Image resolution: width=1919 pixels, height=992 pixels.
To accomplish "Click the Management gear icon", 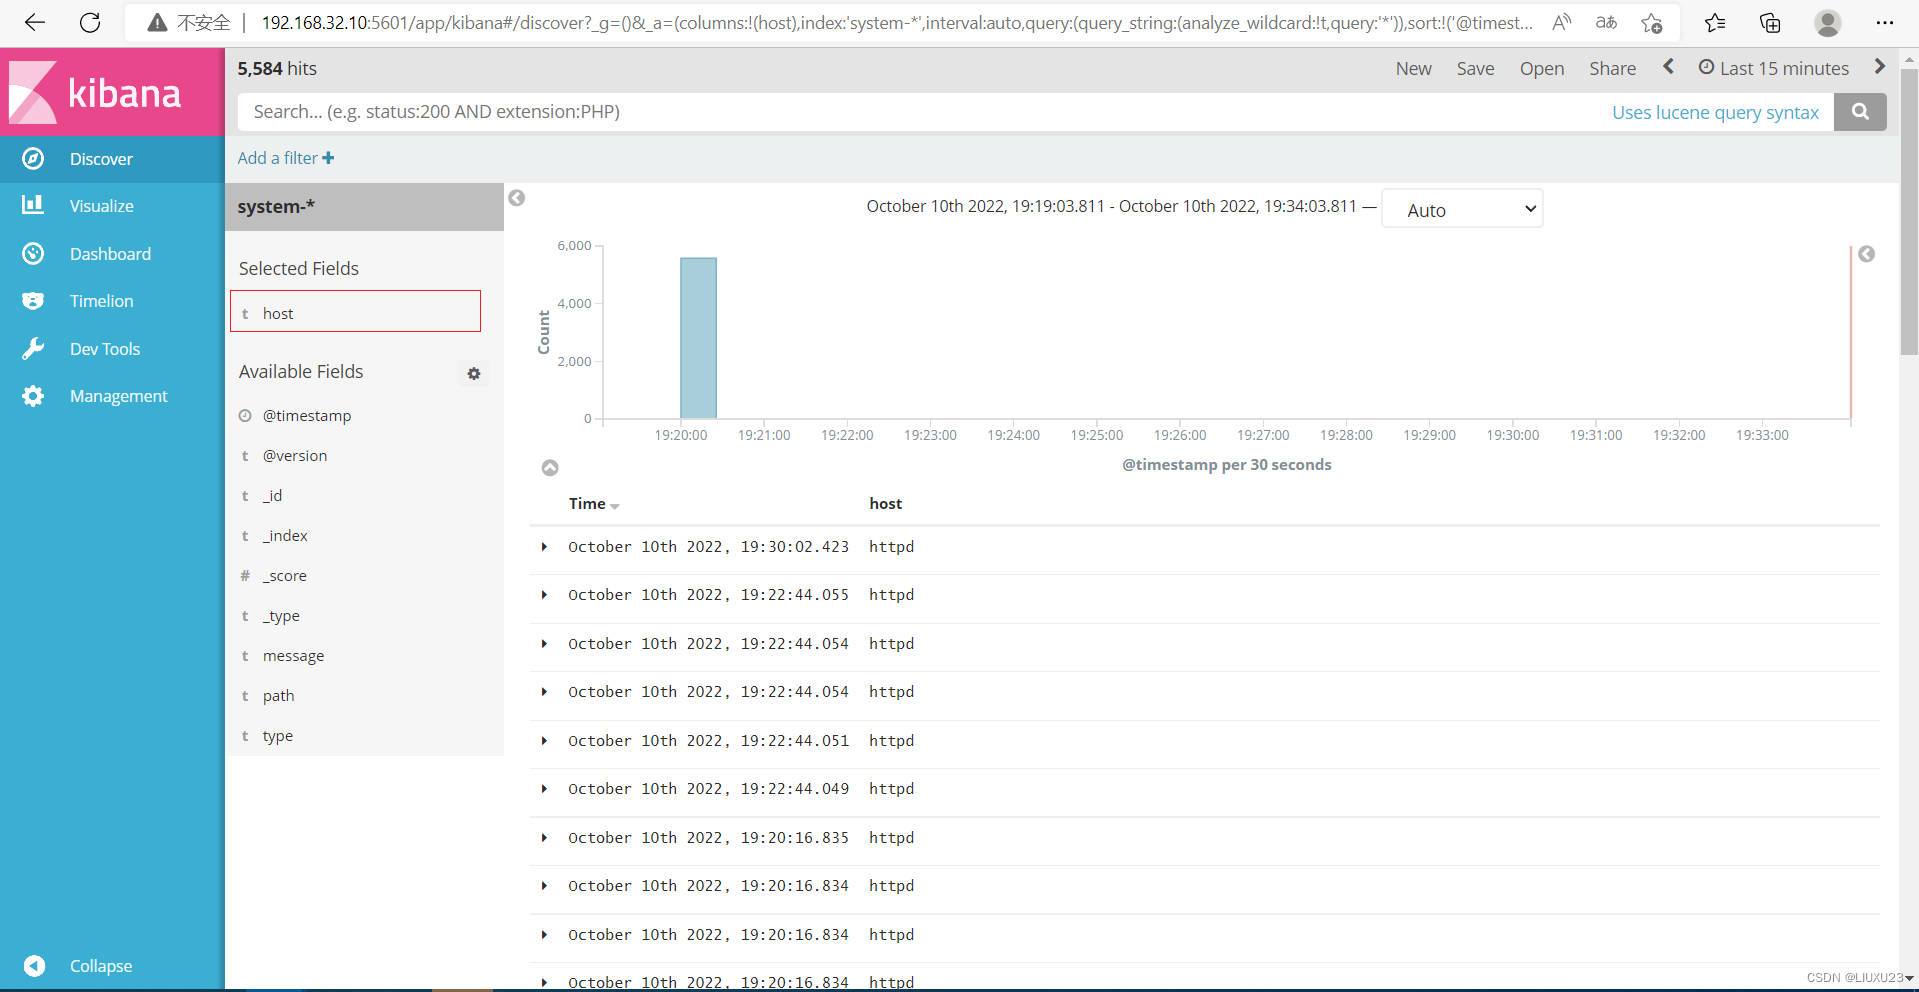I will pos(33,396).
